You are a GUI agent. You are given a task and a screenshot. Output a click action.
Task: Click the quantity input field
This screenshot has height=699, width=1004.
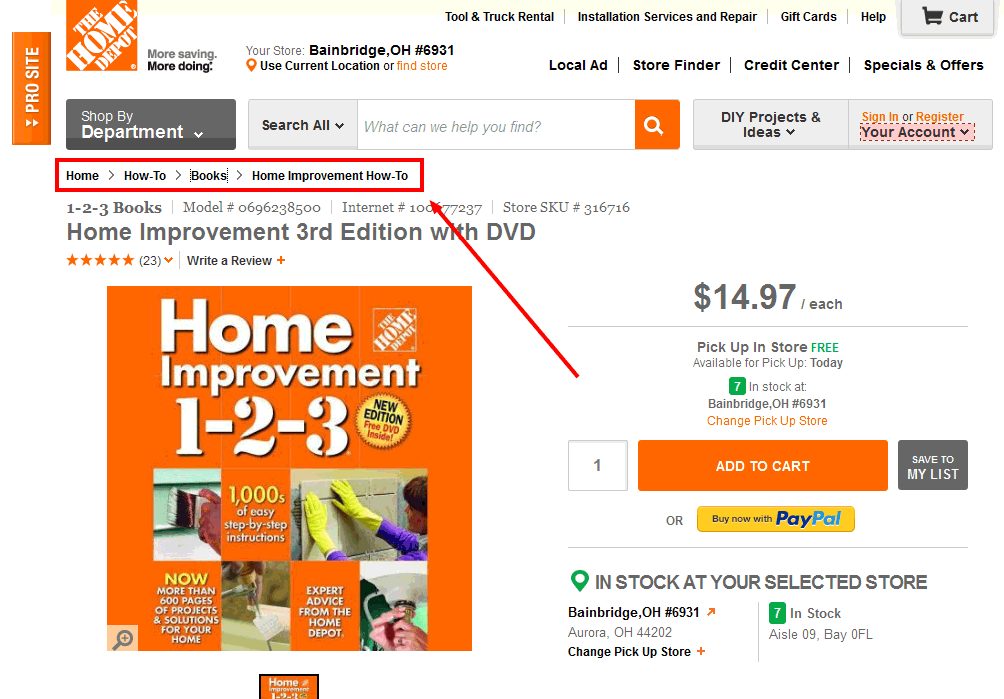click(597, 465)
